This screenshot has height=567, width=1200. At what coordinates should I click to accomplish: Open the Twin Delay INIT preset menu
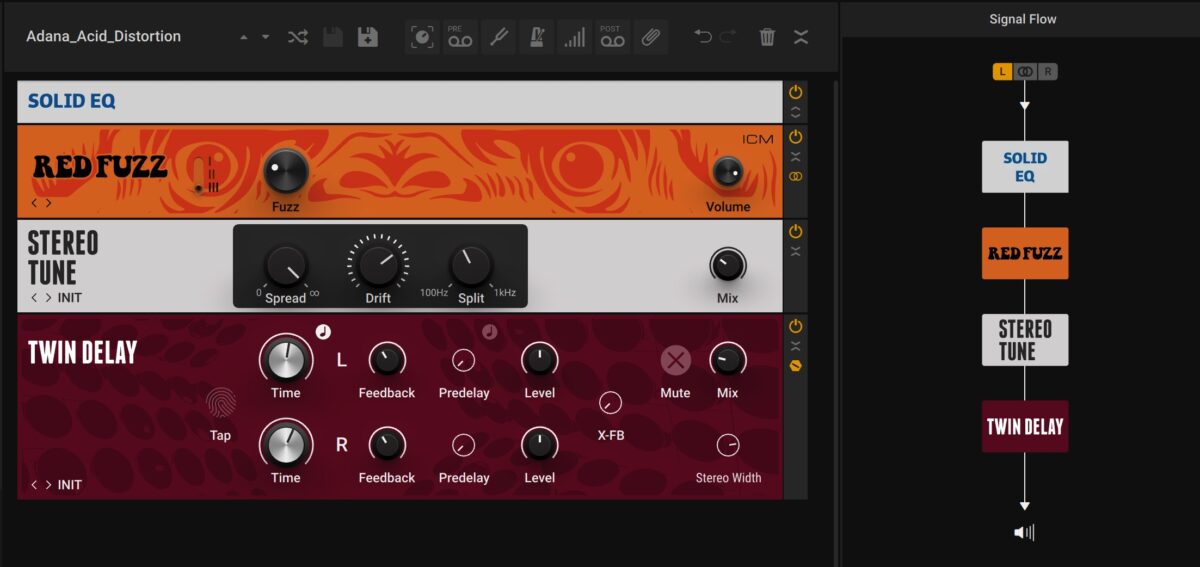(70, 485)
